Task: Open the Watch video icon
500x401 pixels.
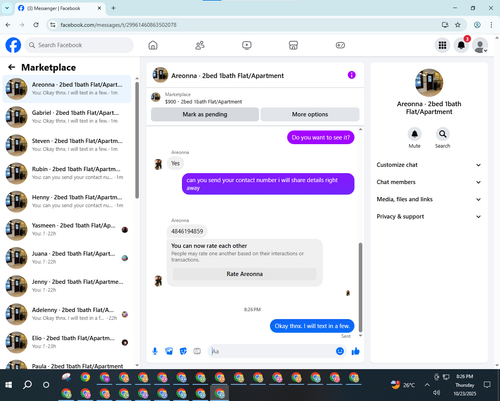Action: click(247, 45)
